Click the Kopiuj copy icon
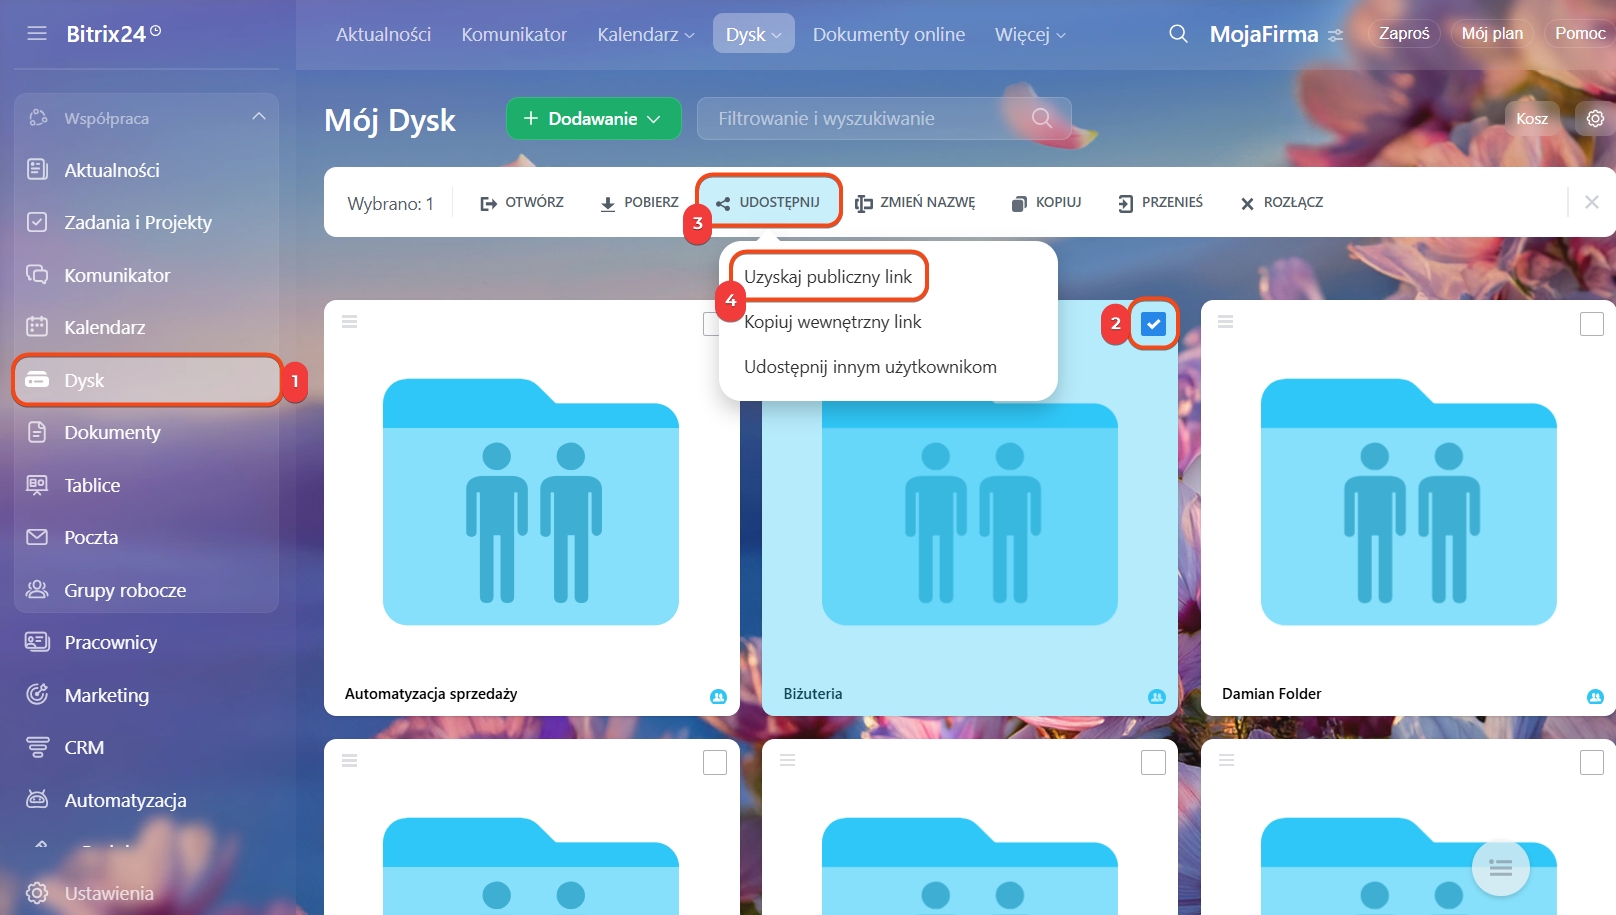The image size is (1616, 915). (1019, 203)
